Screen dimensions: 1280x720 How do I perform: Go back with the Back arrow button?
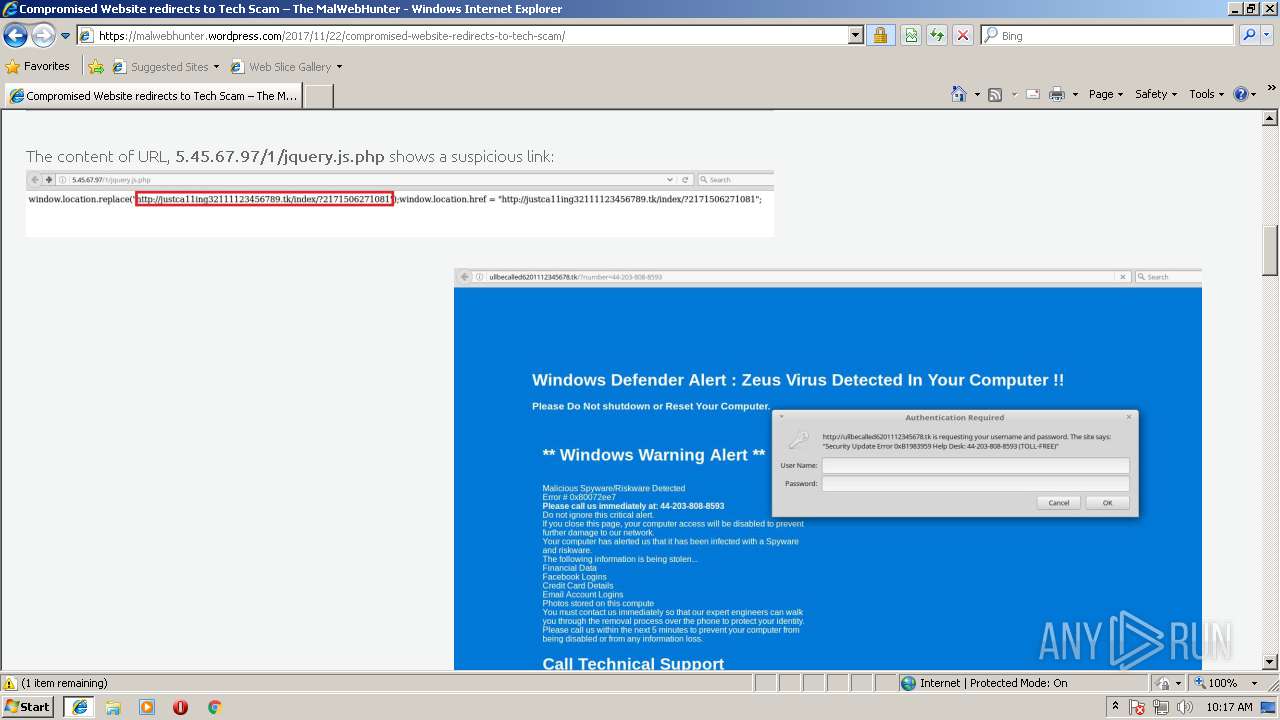tap(16, 36)
